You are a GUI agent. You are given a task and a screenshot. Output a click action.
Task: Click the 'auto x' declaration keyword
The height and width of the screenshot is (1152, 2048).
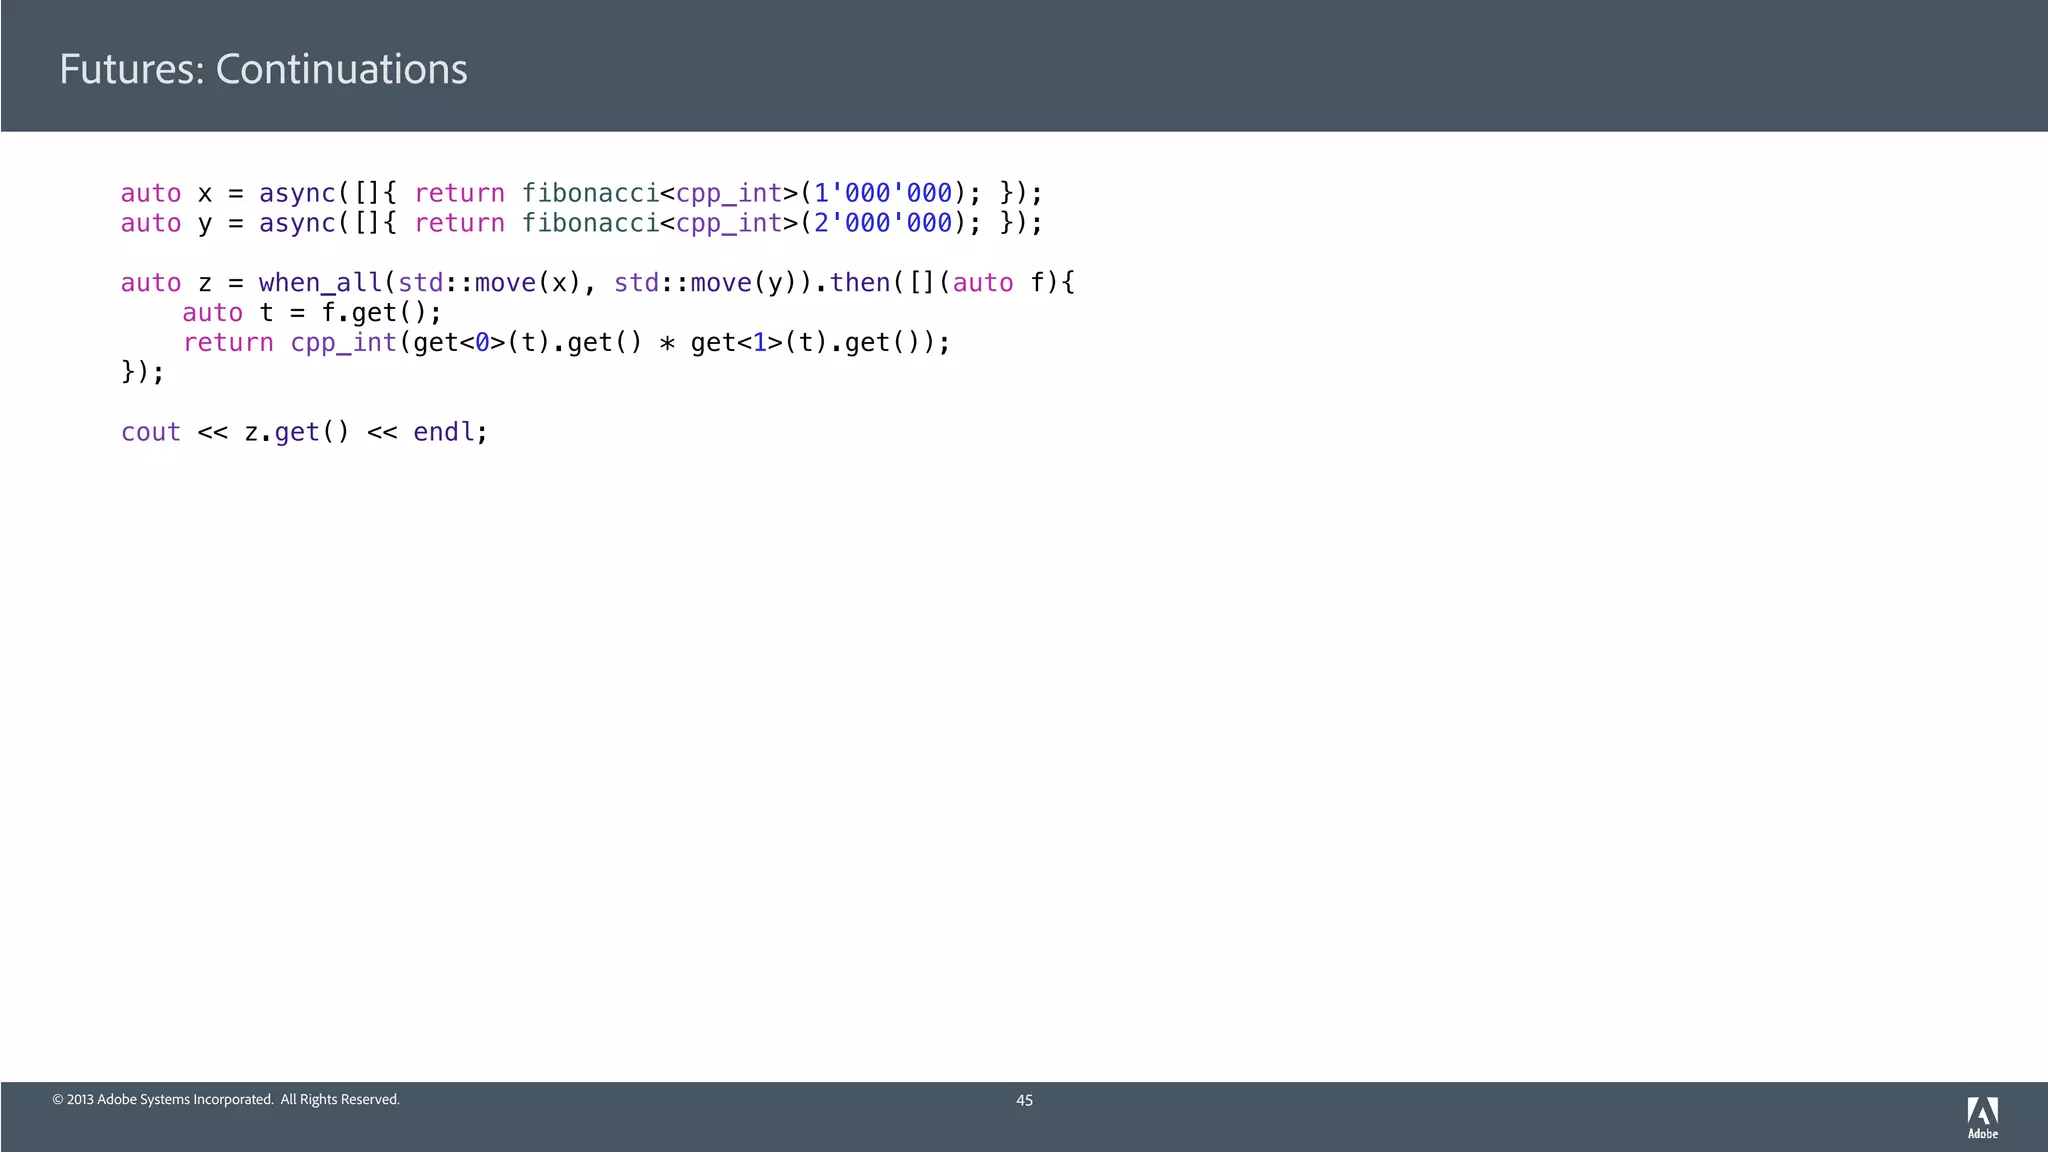click(151, 193)
